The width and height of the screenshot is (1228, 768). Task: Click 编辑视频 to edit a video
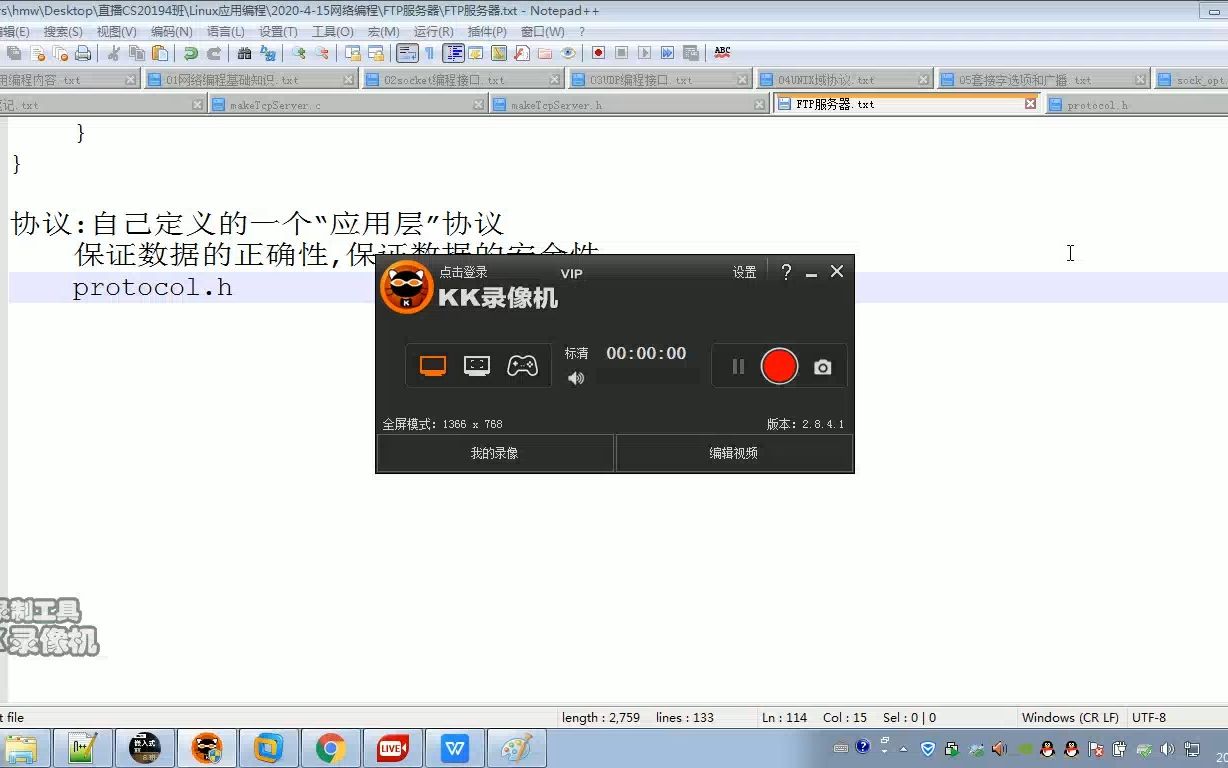734,453
